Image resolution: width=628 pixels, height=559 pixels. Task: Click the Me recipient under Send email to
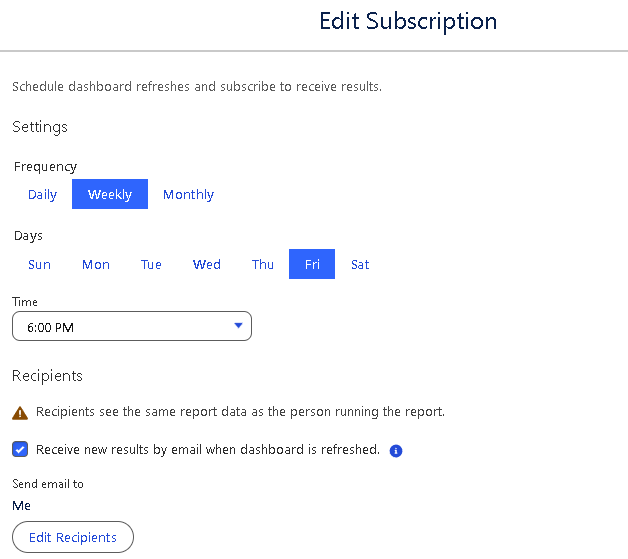(22, 506)
